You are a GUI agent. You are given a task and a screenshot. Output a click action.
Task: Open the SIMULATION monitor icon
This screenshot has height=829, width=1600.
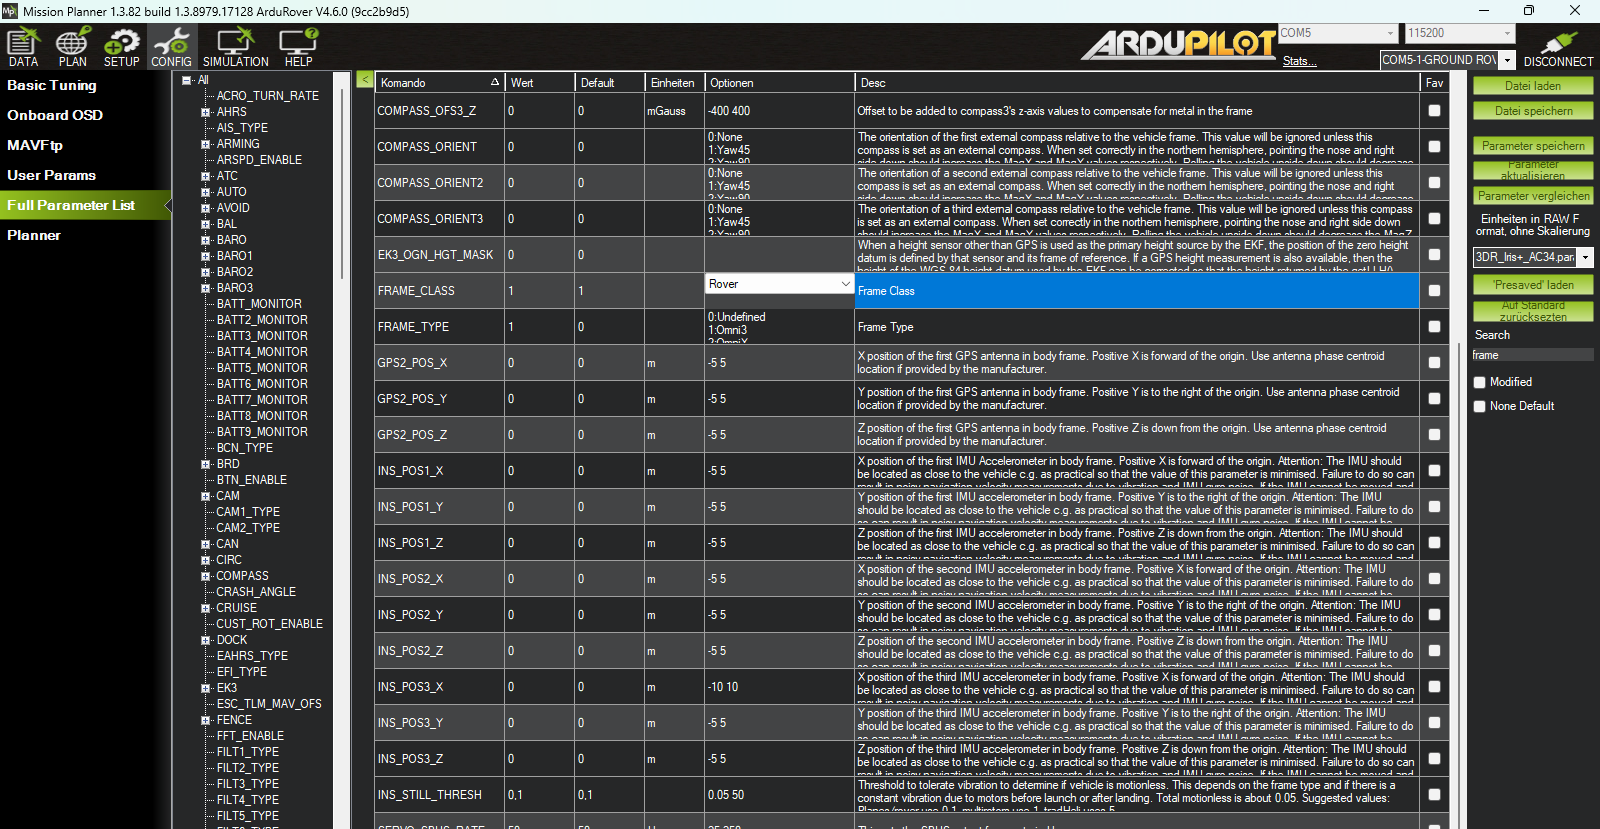[235, 47]
